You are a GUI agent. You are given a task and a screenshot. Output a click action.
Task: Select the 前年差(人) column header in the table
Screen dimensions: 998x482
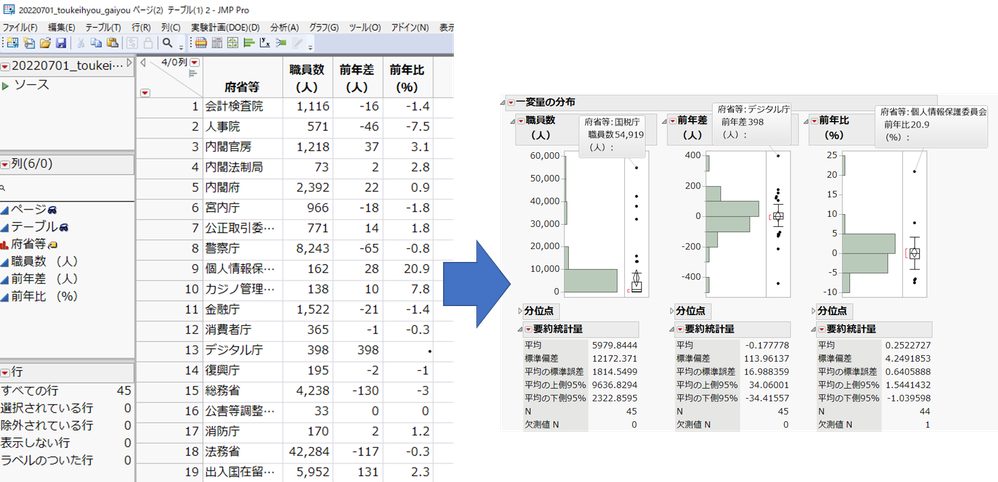[x=358, y=79]
